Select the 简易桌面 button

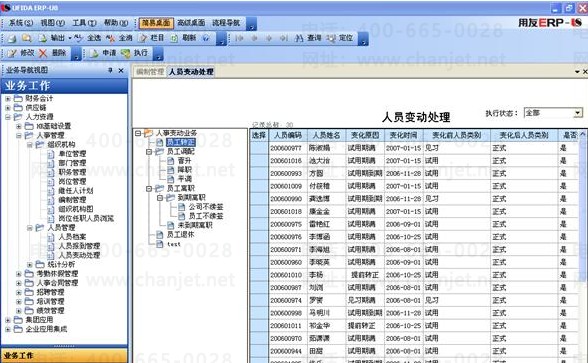point(156,23)
